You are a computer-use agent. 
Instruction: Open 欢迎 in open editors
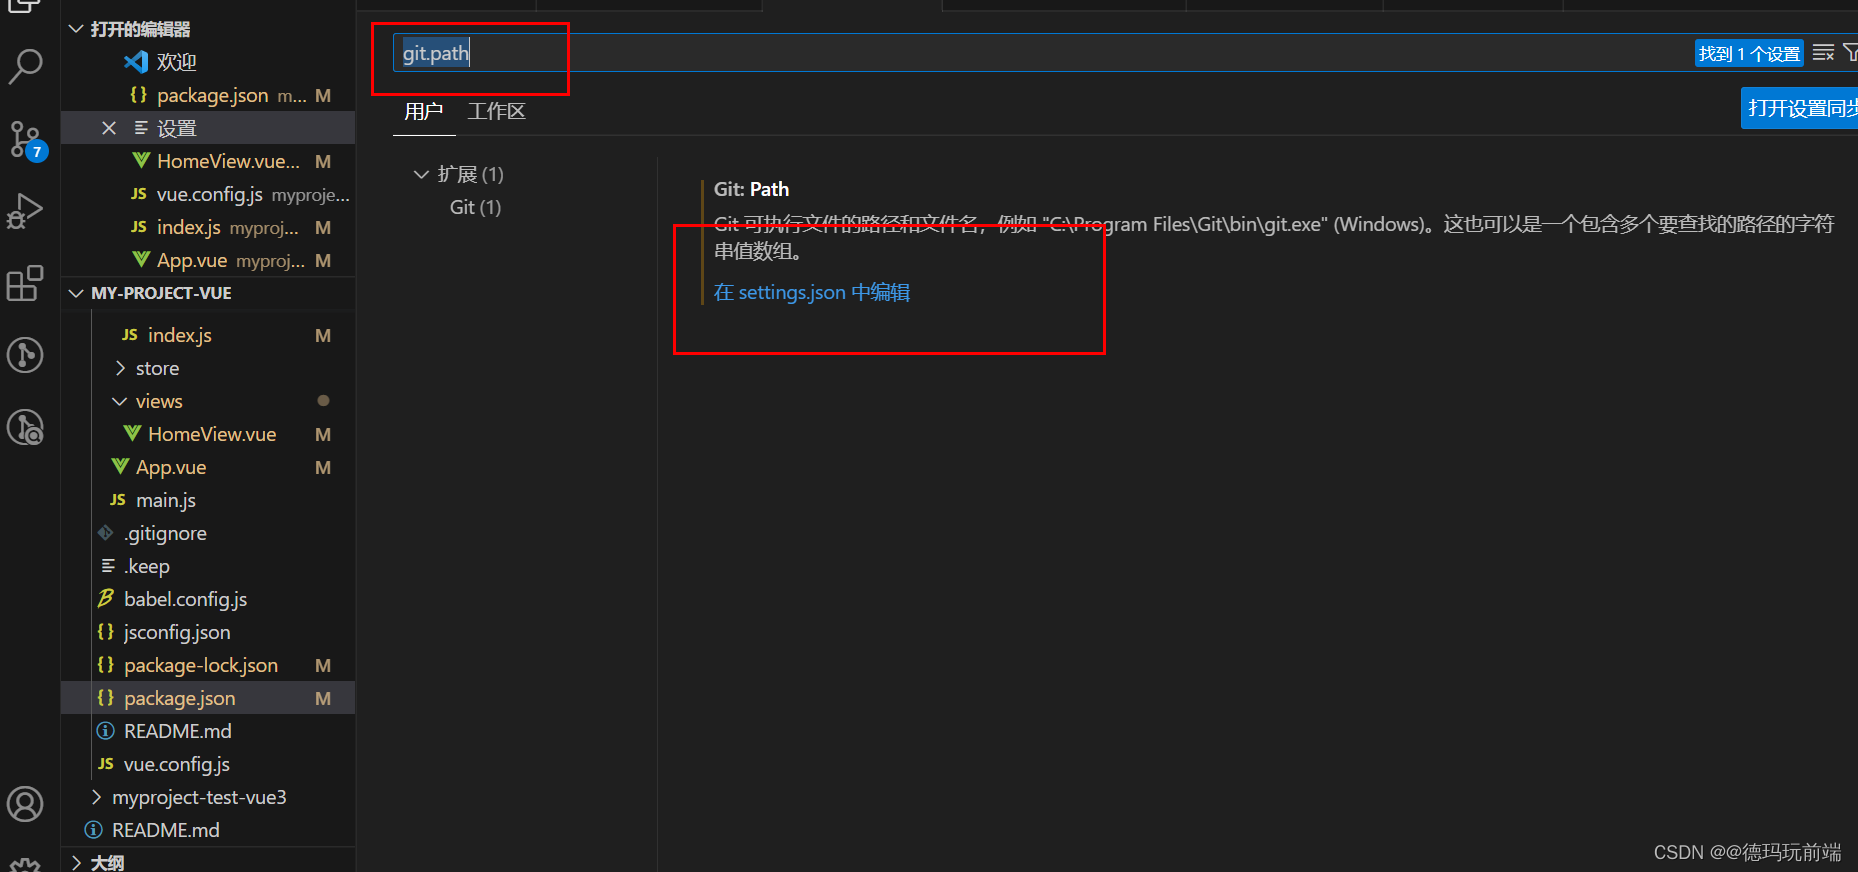[x=208, y=62]
